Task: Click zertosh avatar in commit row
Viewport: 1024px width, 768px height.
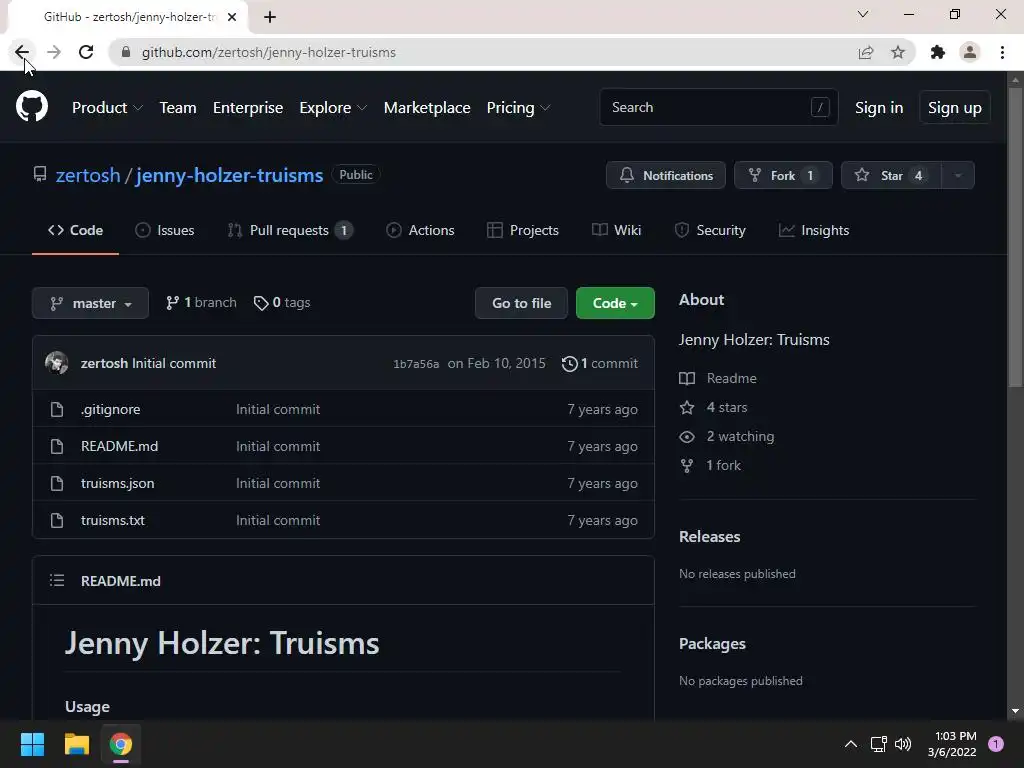Action: (57, 363)
